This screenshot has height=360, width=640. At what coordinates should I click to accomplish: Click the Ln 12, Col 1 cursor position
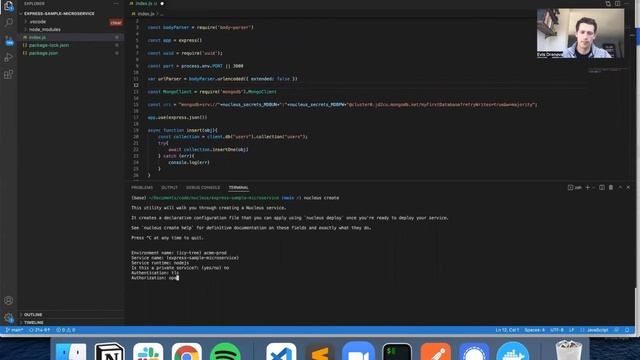tap(507, 330)
